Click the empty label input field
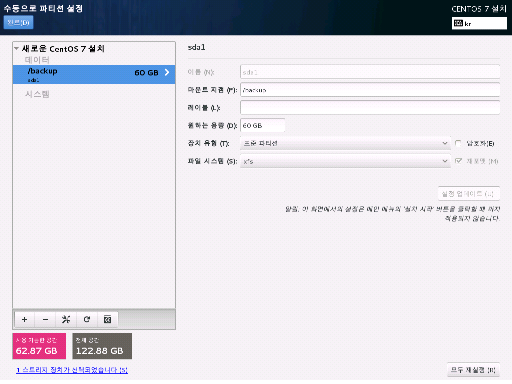The image size is (512, 384). 370,108
